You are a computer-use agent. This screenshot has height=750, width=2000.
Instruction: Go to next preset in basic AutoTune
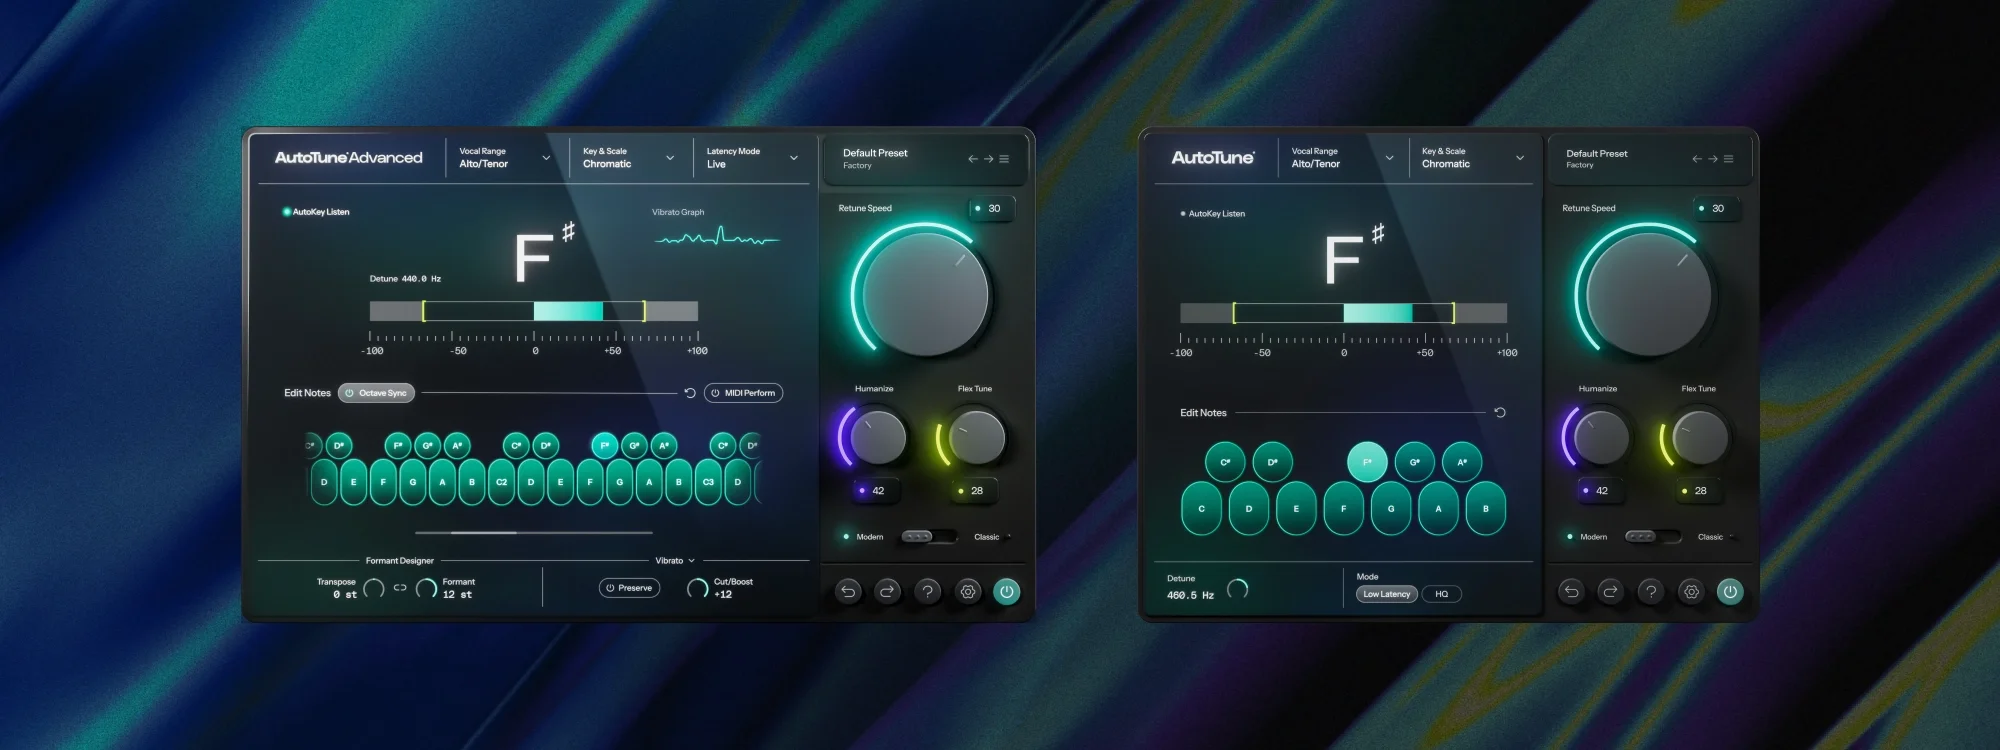(x=1712, y=159)
